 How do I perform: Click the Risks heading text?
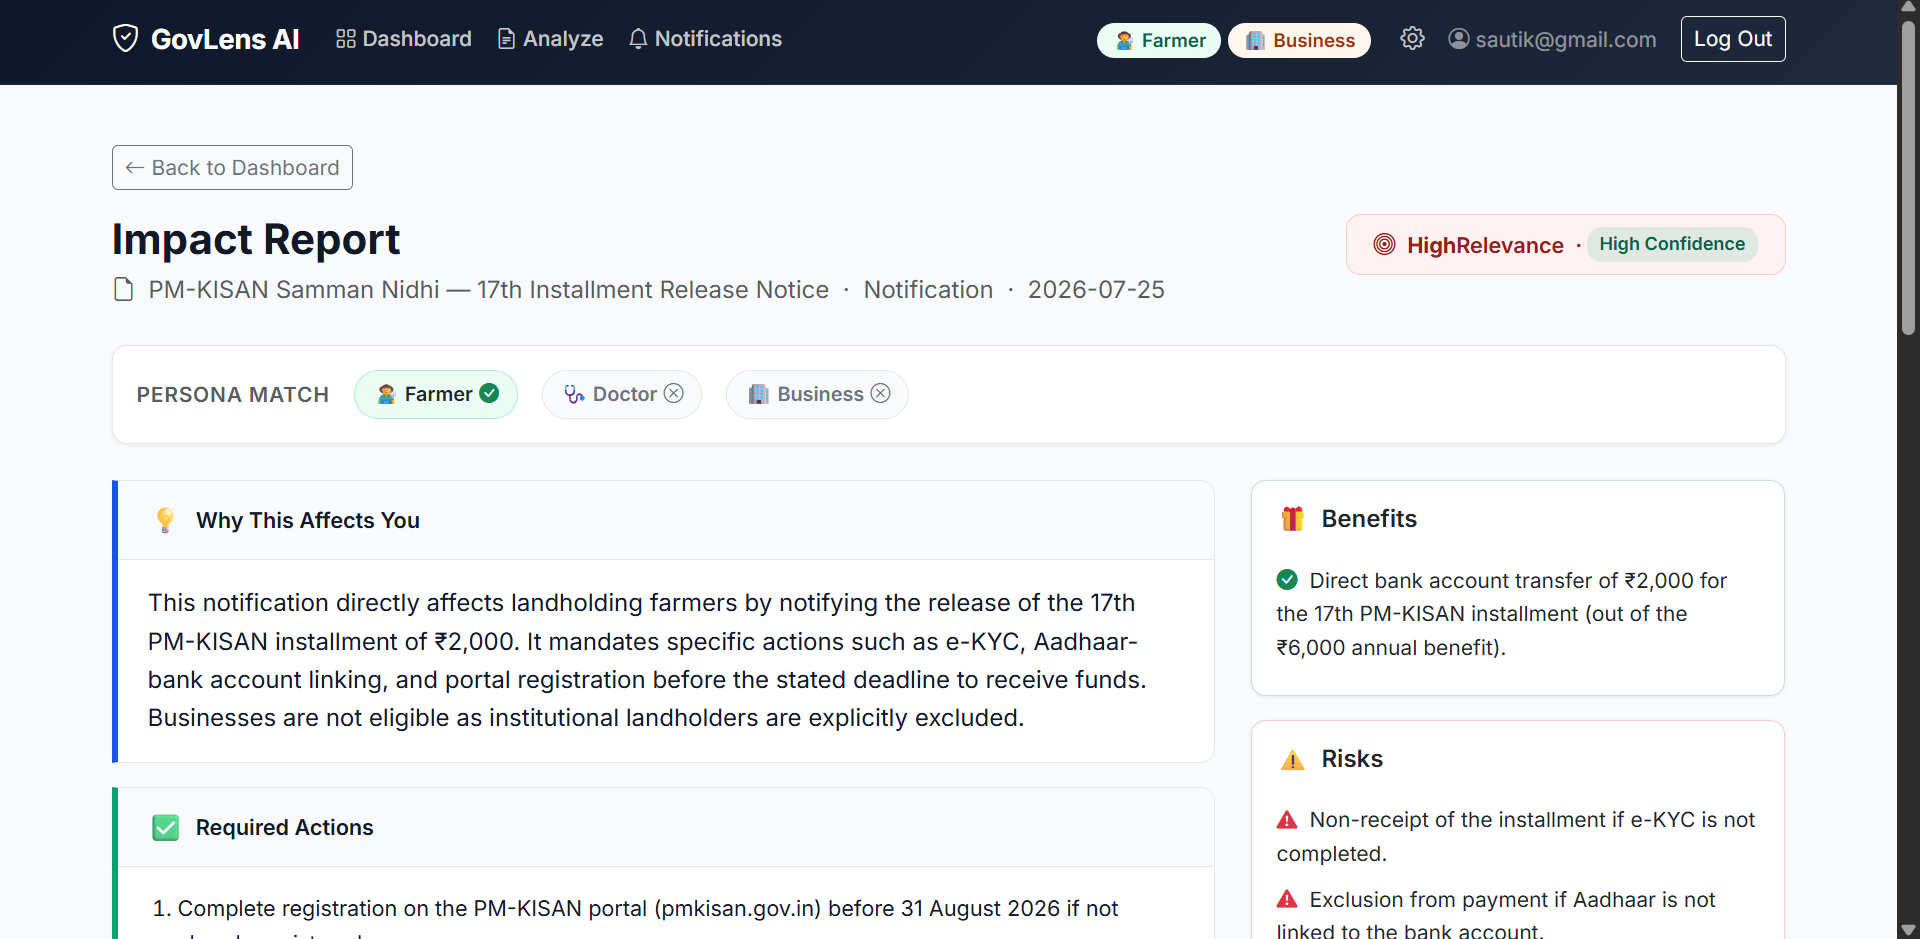click(x=1352, y=759)
